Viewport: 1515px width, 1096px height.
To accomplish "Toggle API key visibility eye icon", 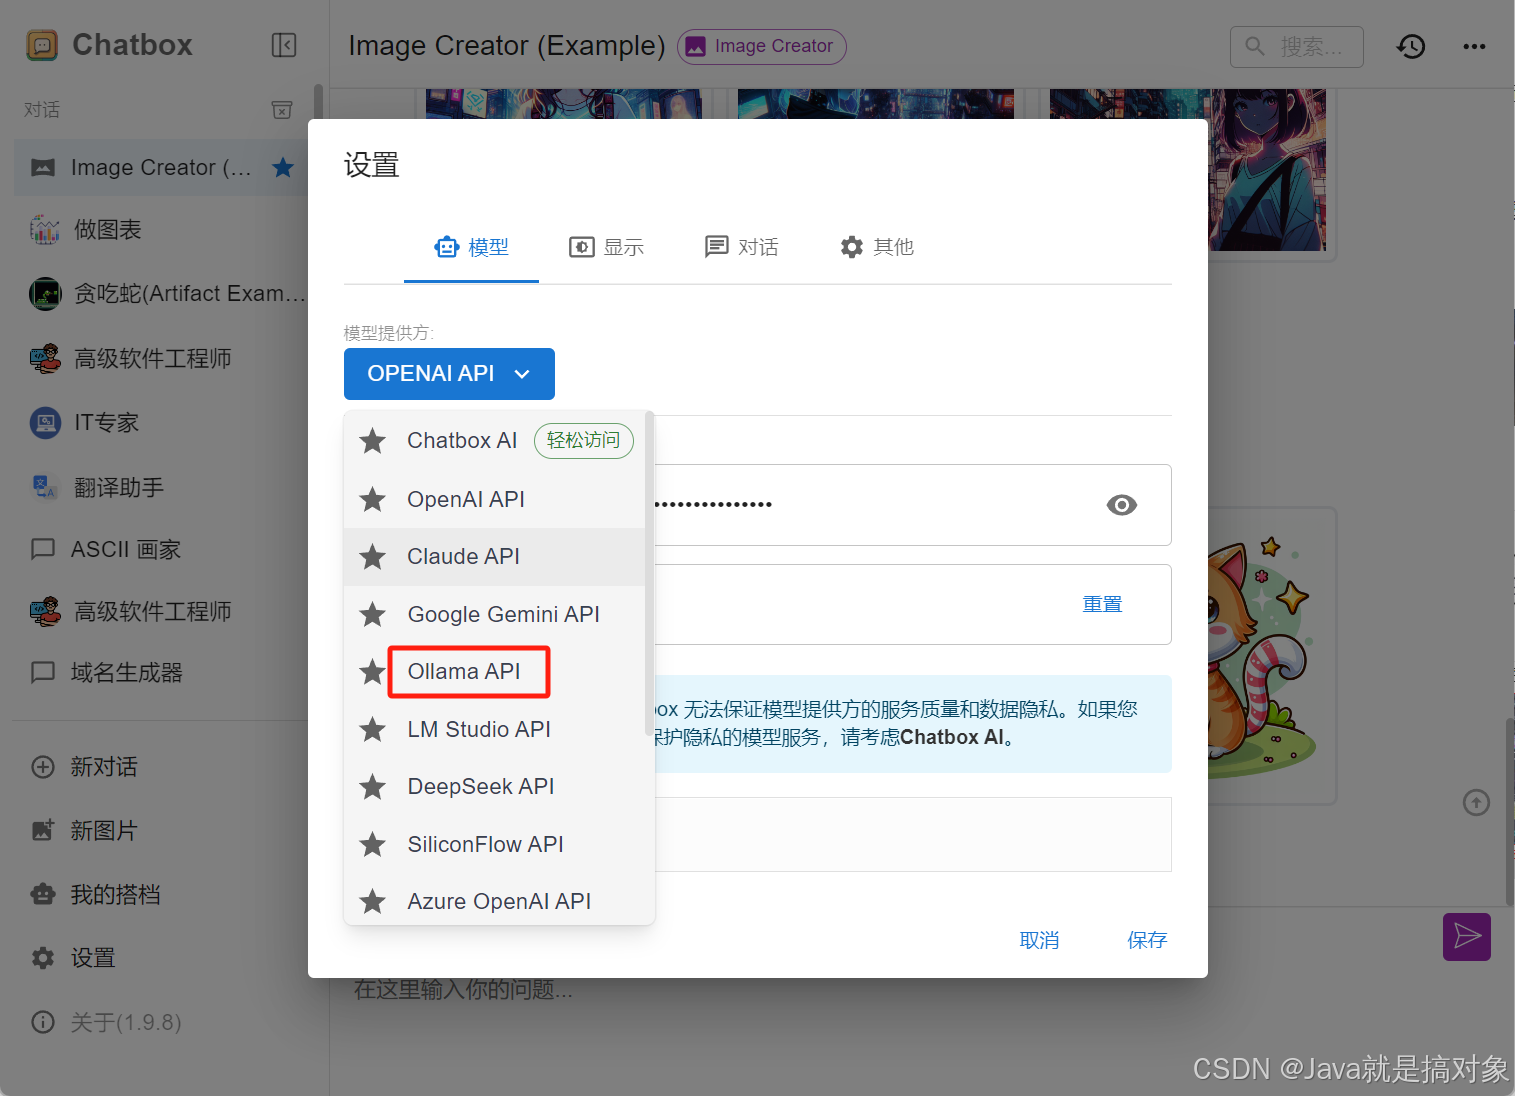I will (x=1122, y=505).
